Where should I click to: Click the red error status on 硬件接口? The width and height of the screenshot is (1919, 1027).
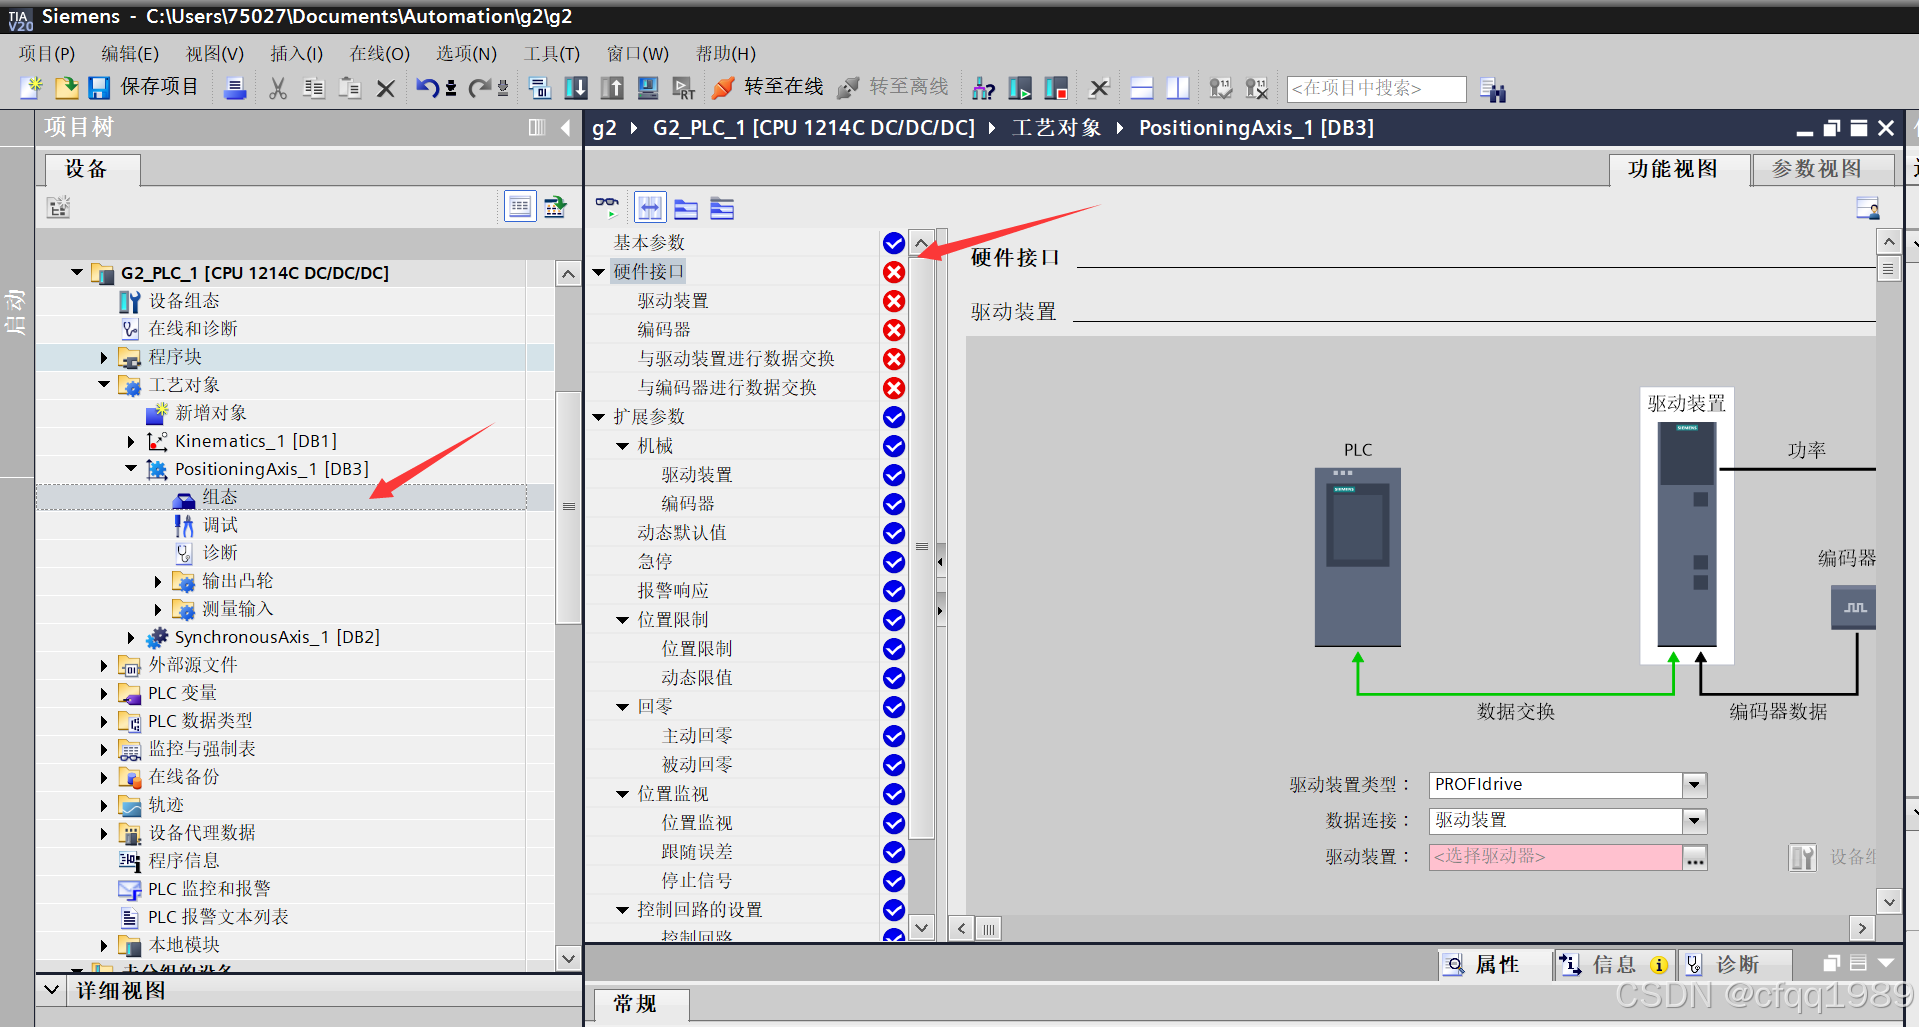point(894,272)
